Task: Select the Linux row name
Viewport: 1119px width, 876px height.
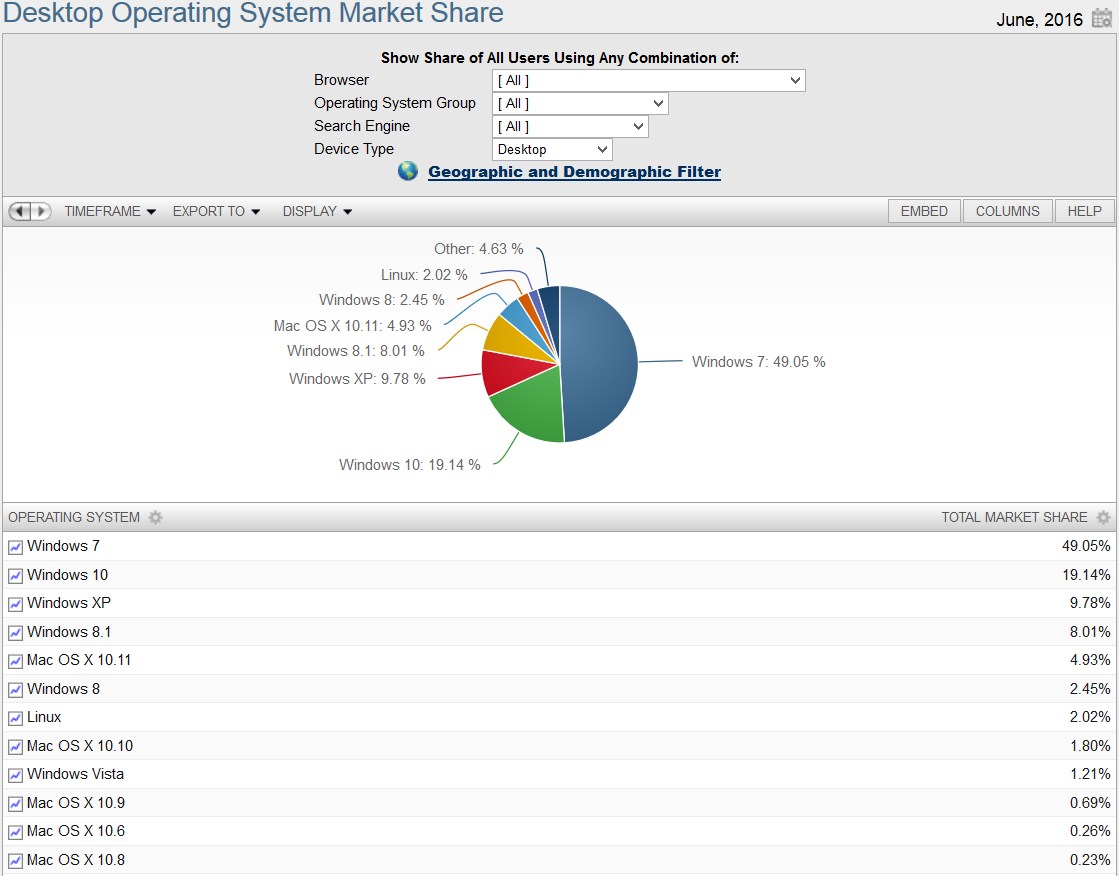Action: (44, 718)
